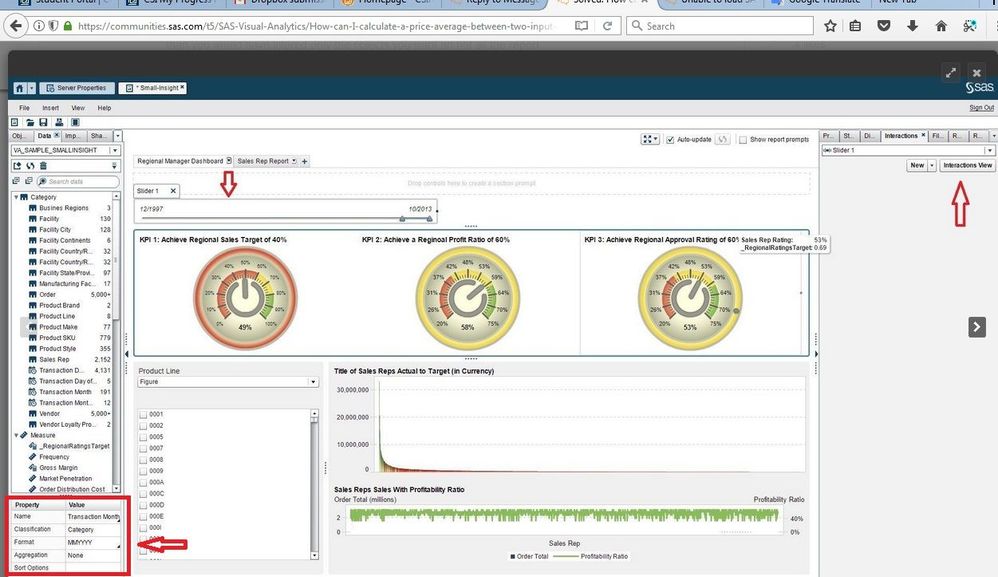This screenshot has width=998, height=577.
Task: Check Product Line item 0008
Action: (x=143, y=459)
